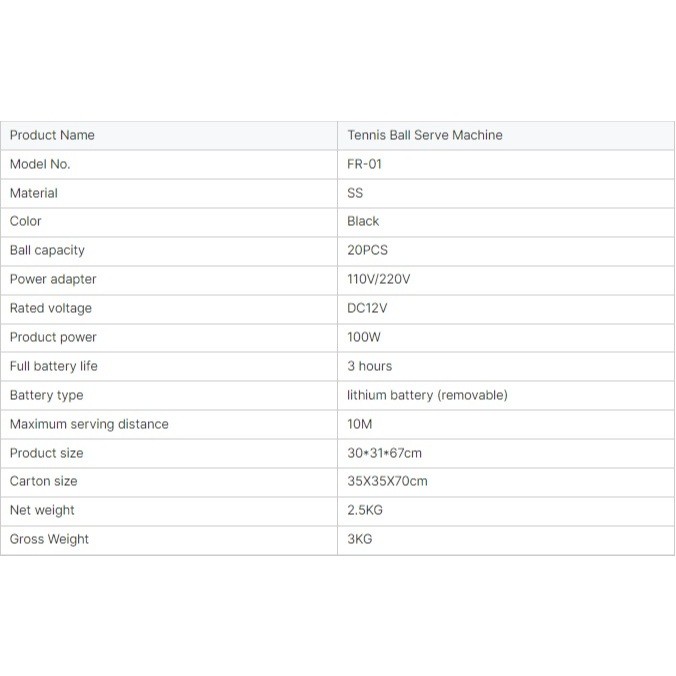Click the '2.5KG' net weight value

[365, 510]
